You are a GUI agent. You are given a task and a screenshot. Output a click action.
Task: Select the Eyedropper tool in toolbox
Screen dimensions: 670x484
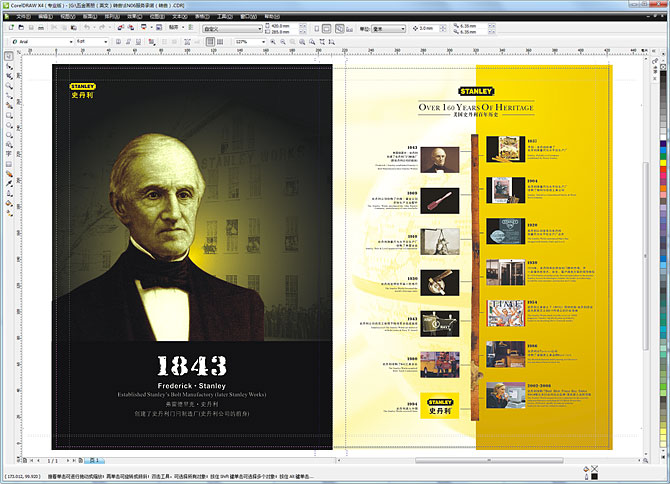click(8, 184)
